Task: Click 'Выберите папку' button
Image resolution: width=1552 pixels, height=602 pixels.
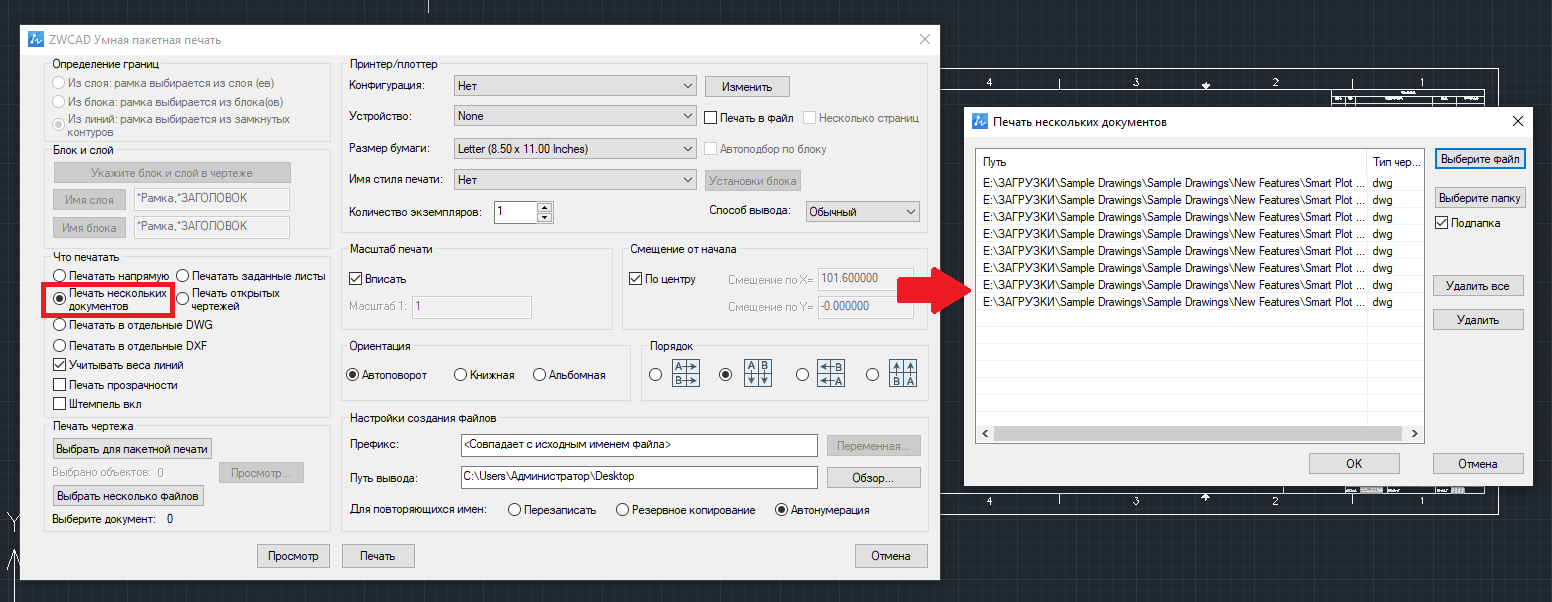Action: pos(1480,198)
